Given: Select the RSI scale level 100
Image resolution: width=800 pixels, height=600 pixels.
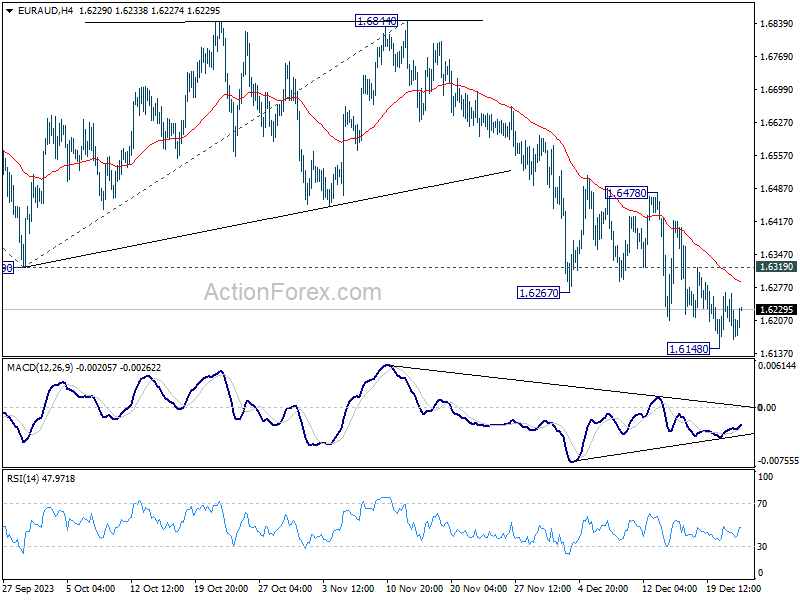Looking at the screenshot, I should point(766,477).
